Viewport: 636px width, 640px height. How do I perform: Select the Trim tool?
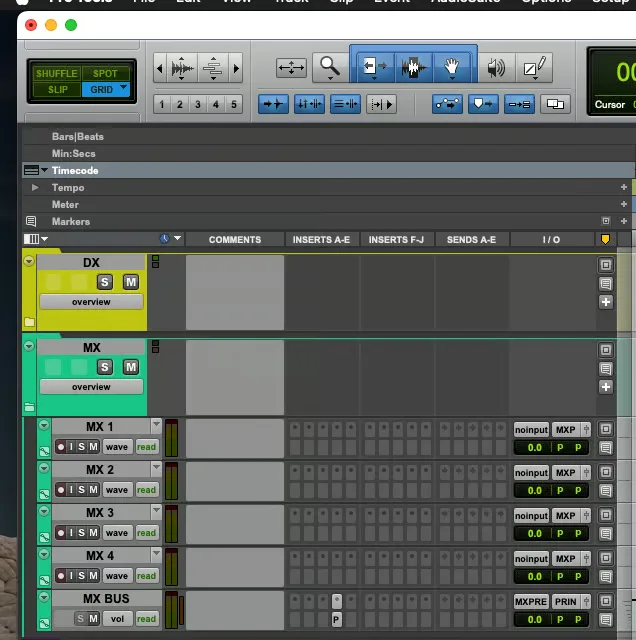374,67
